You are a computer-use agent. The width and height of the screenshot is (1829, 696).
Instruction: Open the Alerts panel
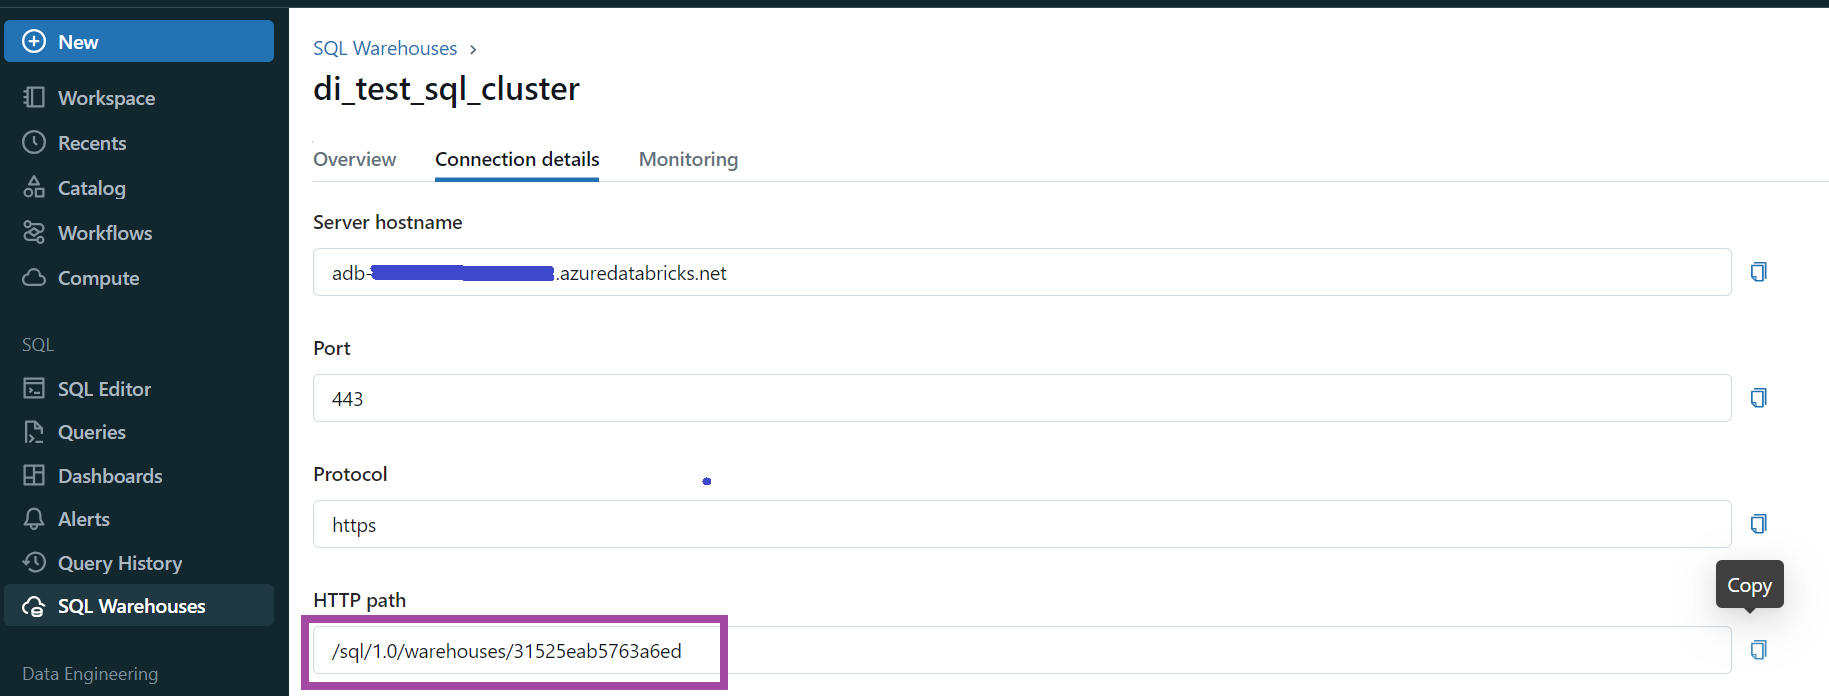(85, 518)
